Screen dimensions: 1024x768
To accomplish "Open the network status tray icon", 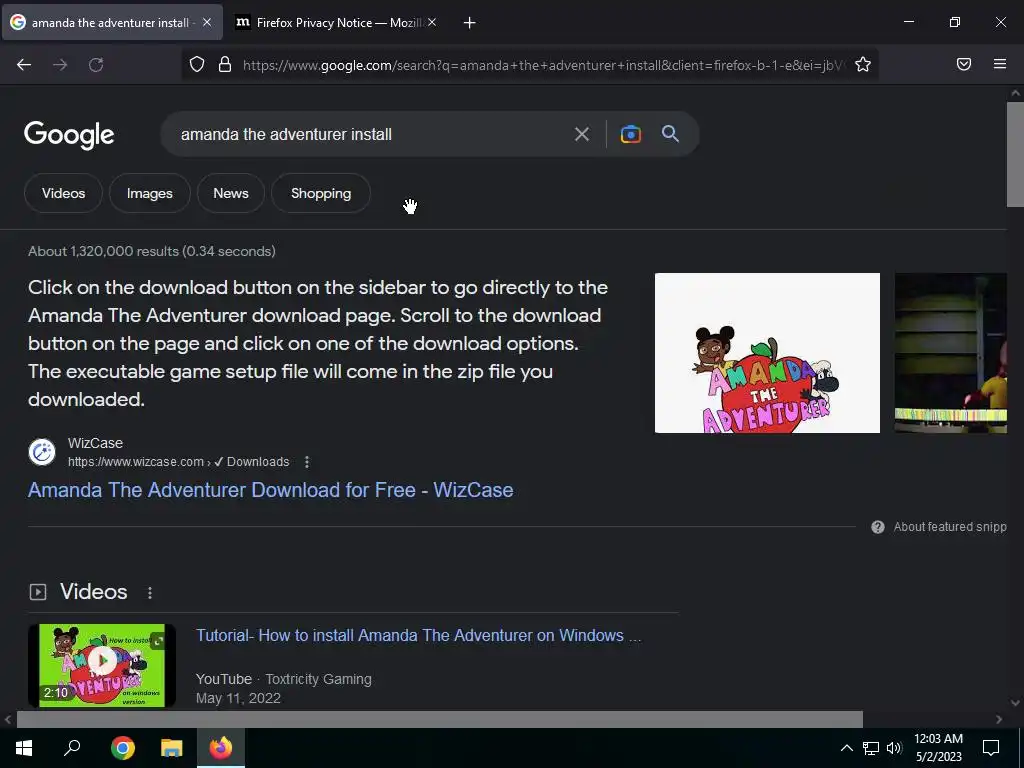I will 871,748.
